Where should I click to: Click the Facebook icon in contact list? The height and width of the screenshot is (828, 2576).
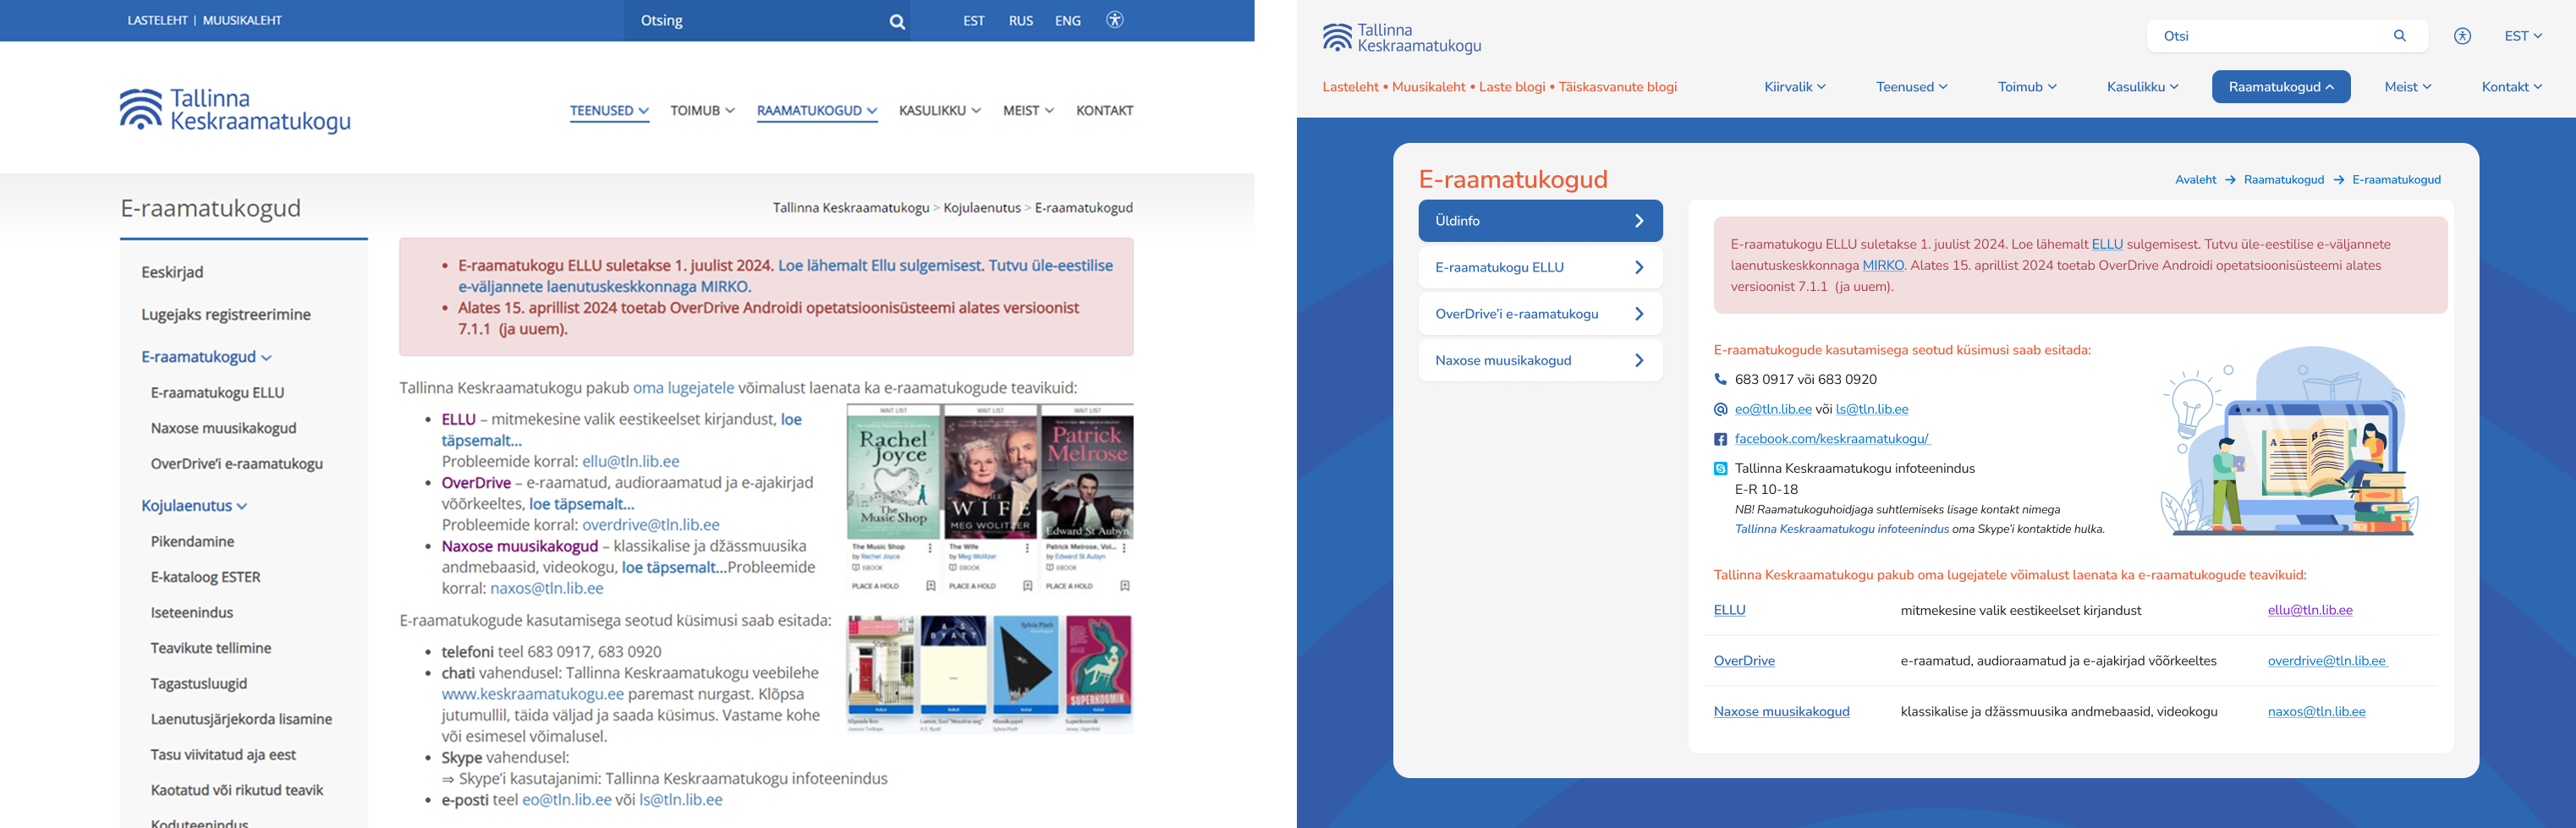1720,439
